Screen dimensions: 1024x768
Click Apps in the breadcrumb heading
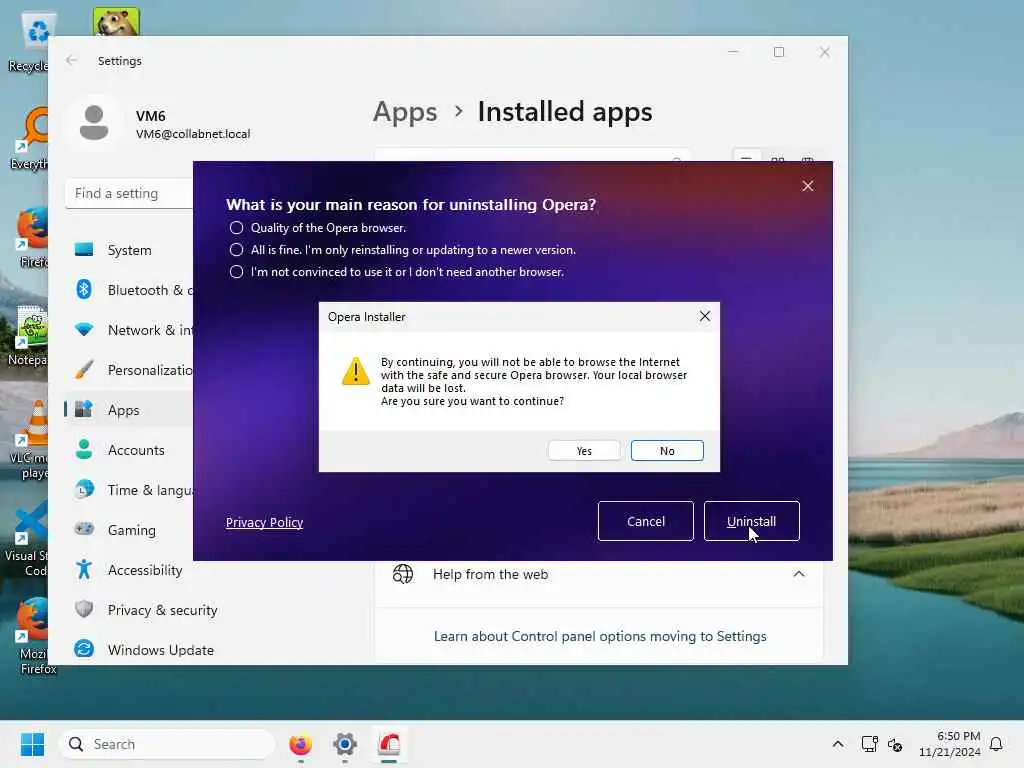click(405, 112)
